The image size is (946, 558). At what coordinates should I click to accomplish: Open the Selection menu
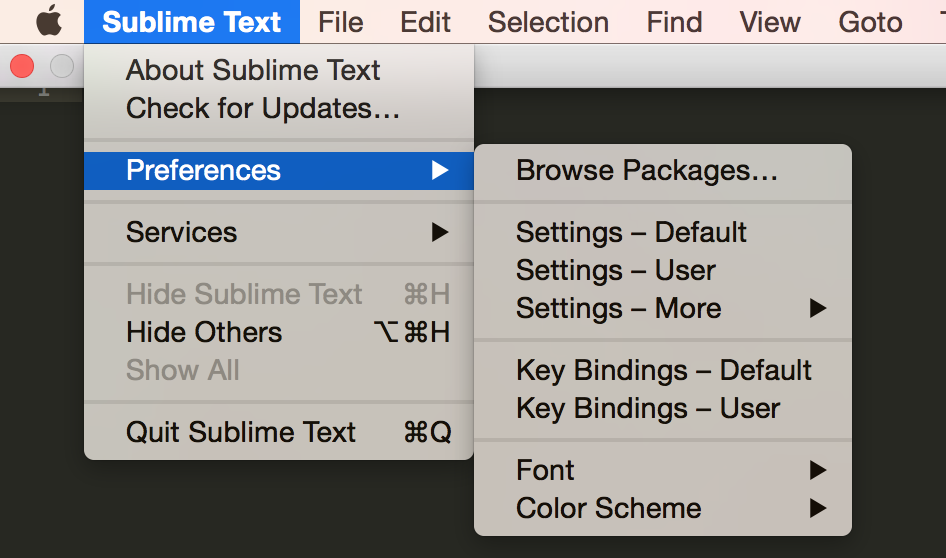[548, 22]
